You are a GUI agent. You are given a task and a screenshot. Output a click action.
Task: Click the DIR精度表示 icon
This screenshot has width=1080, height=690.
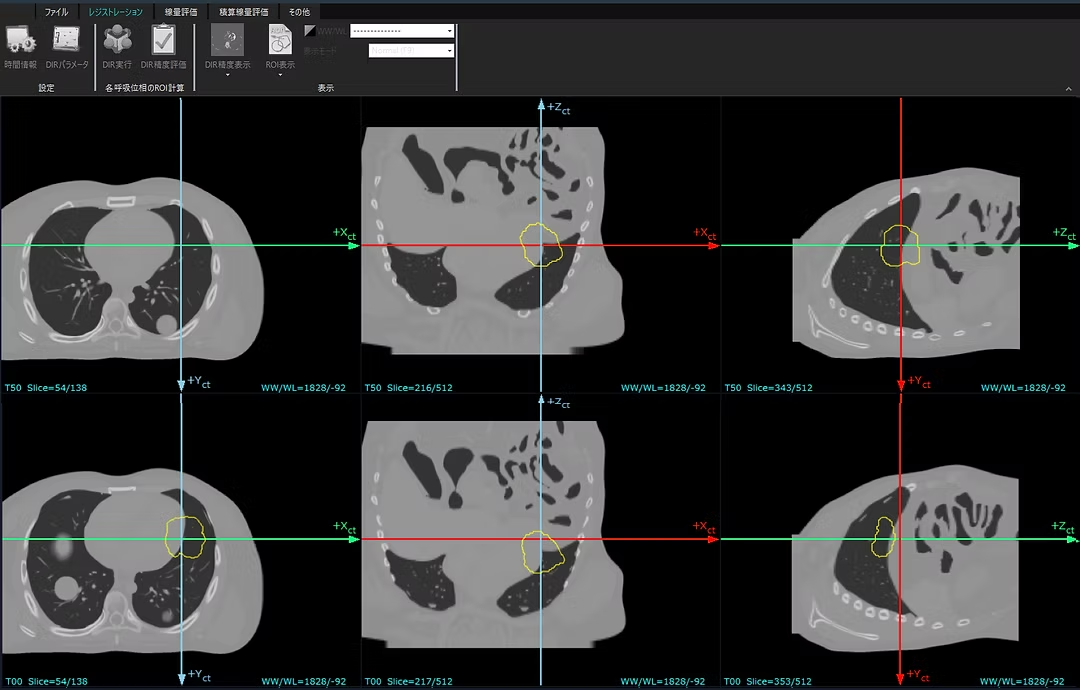click(227, 41)
